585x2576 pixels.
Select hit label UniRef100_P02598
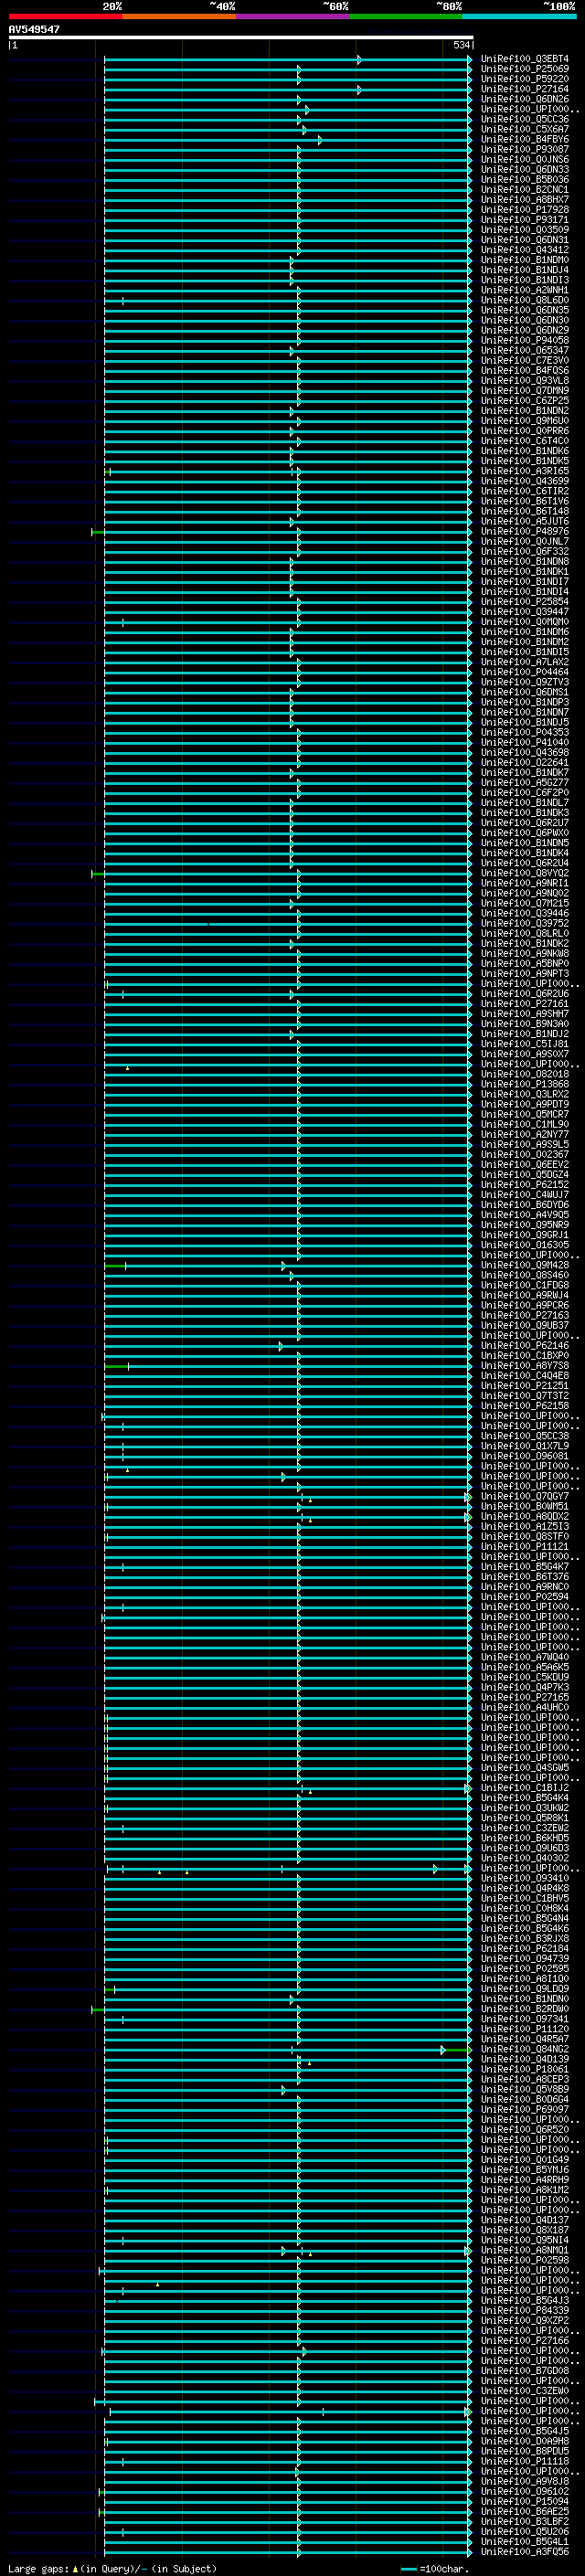tap(524, 2260)
